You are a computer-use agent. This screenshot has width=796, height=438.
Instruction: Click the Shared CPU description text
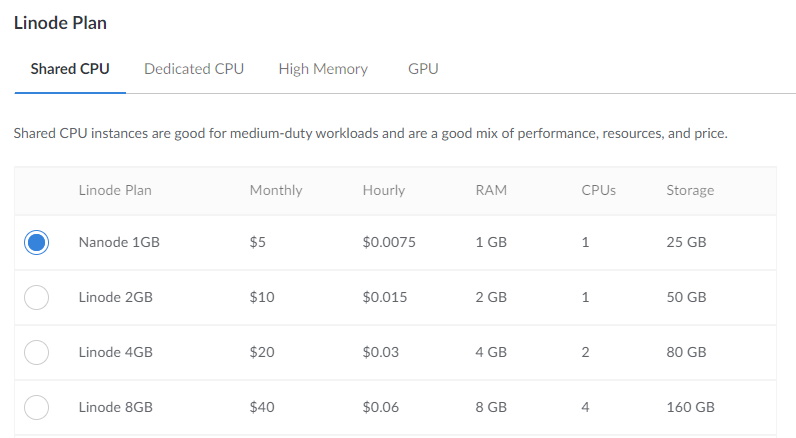coord(371,133)
